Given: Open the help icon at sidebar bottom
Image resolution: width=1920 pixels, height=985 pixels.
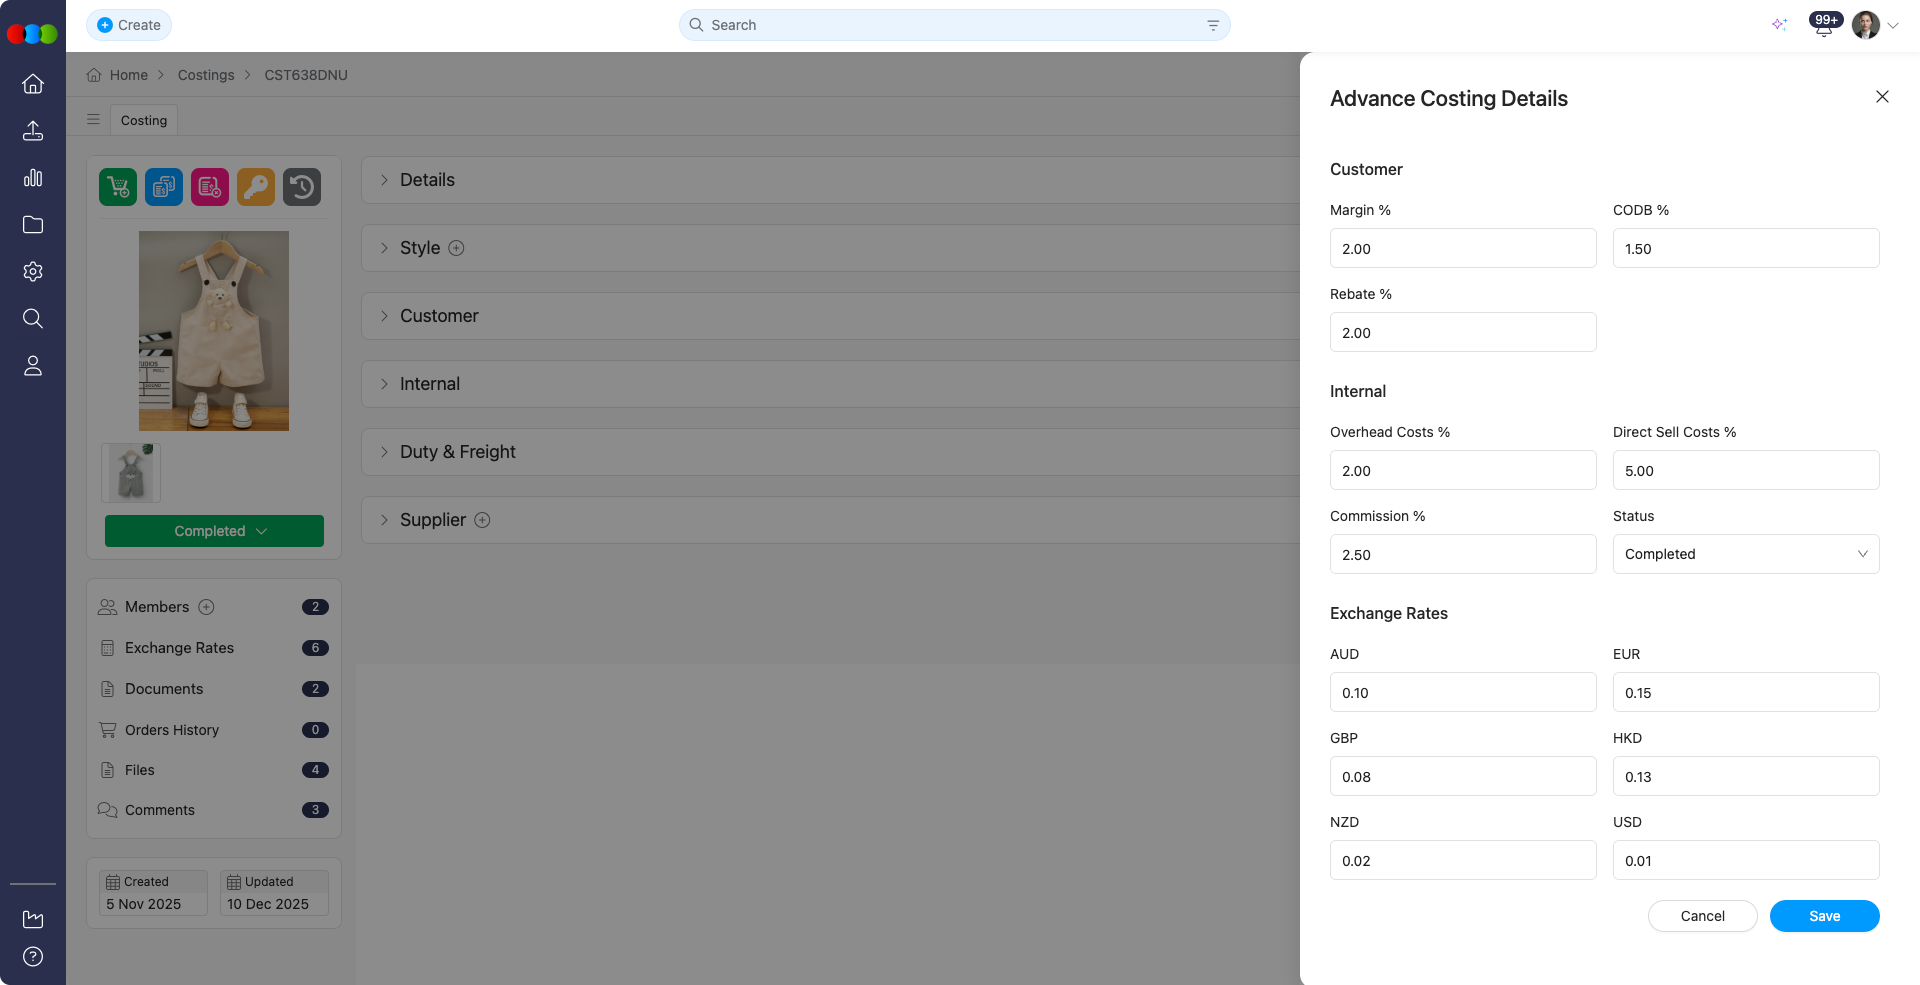Looking at the screenshot, I should 33,956.
